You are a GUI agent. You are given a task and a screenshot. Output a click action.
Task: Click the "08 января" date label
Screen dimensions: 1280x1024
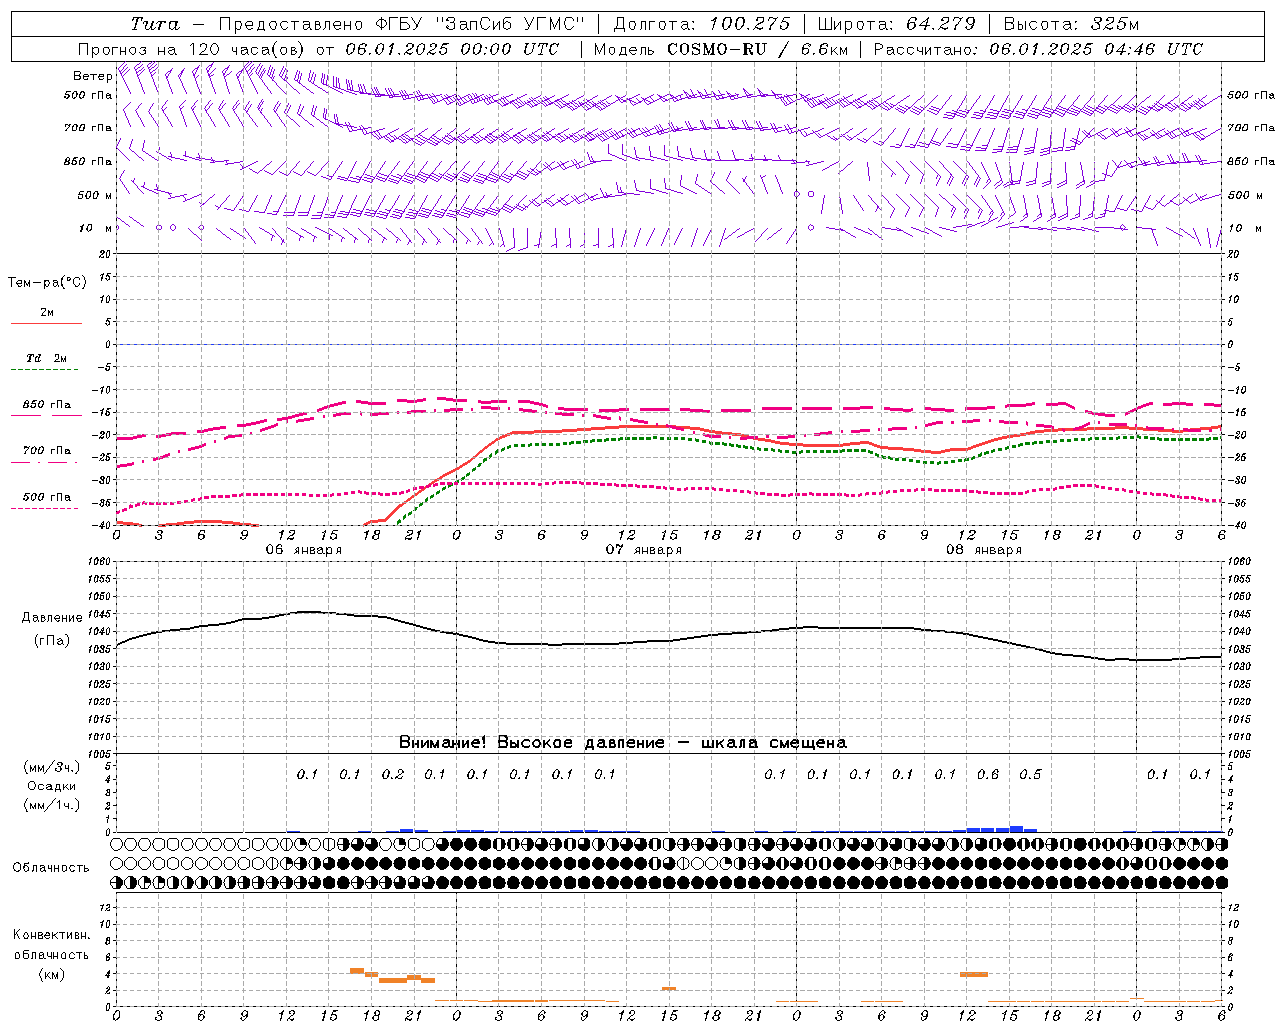(984, 550)
